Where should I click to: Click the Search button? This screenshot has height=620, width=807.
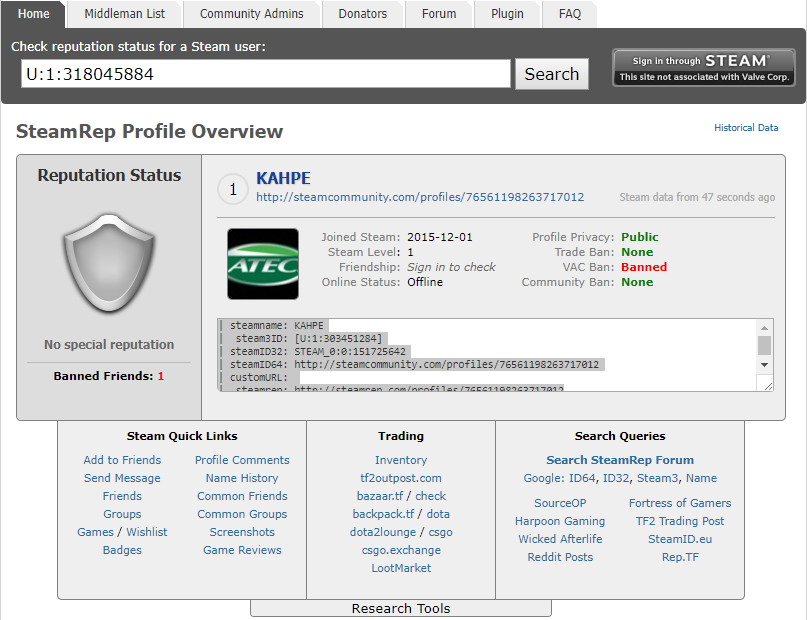552,74
